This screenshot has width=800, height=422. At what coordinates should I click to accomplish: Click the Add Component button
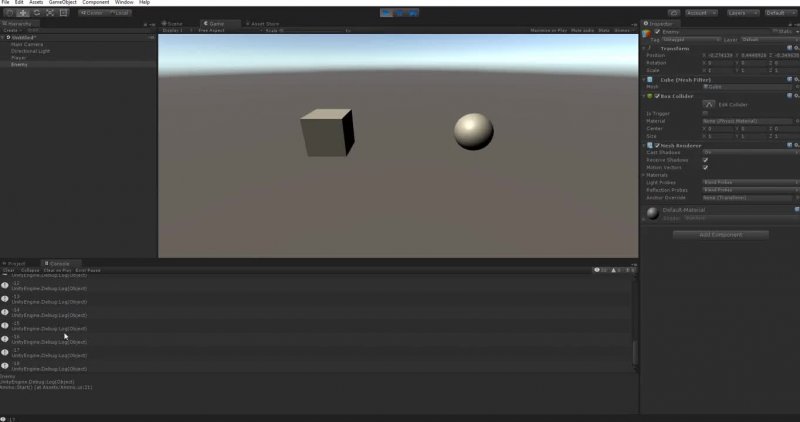pyautogui.click(x=720, y=235)
